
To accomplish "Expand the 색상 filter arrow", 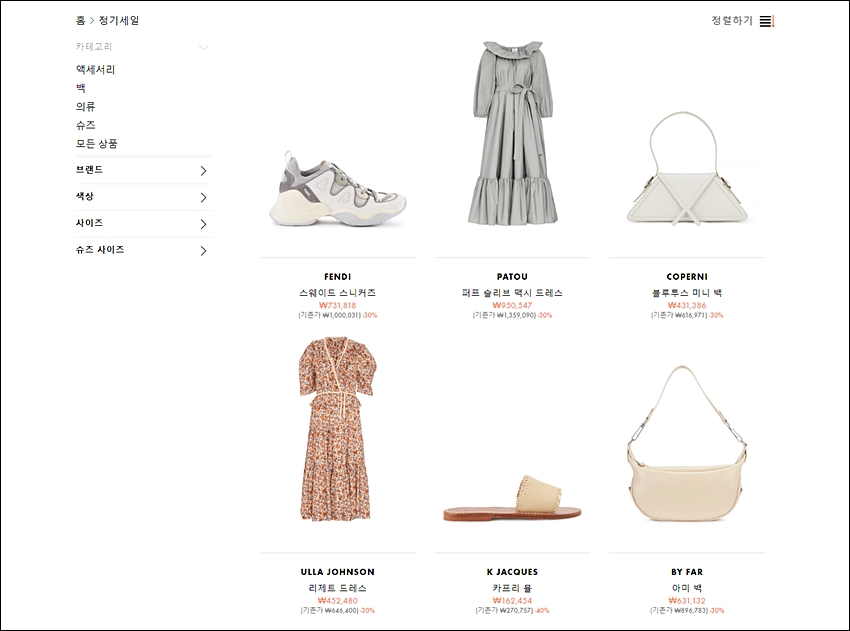I will point(203,197).
